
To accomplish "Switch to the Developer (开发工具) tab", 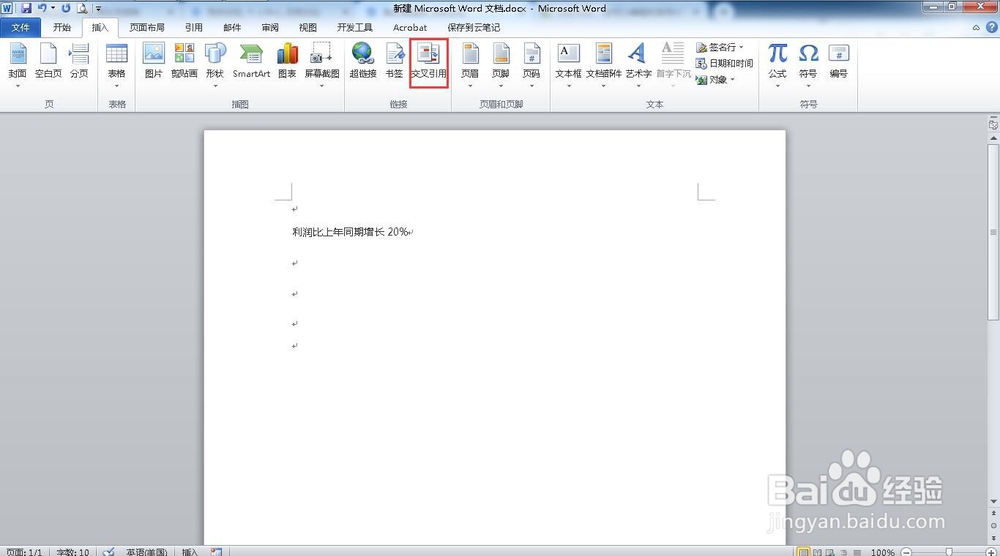I will point(355,27).
